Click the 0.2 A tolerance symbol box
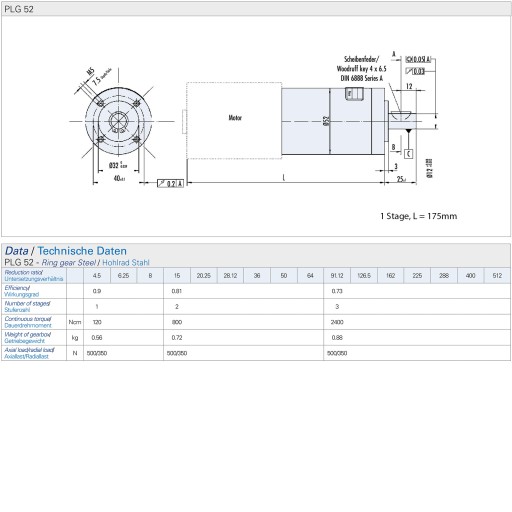Screen dimensions: 512x512 pyautogui.click(x=170, y=183)
